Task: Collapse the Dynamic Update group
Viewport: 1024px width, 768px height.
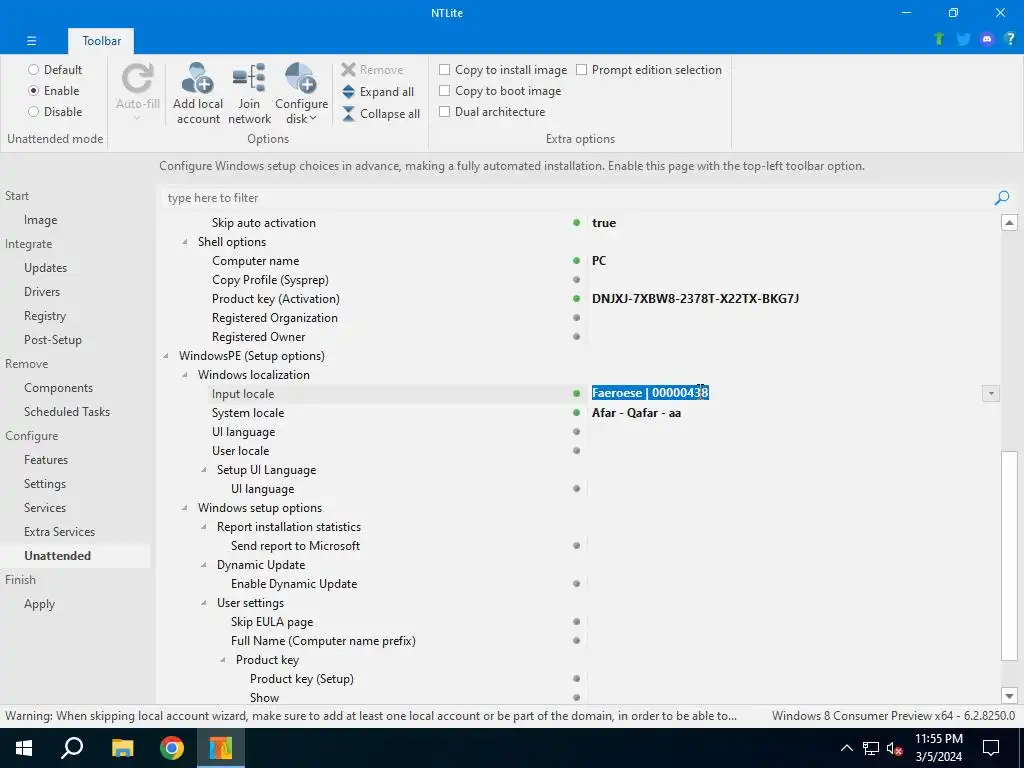Action: coord(204,565)
